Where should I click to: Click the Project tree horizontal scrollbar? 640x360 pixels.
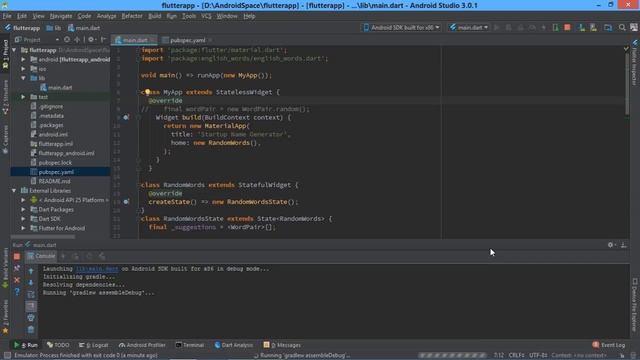pyautogui.click(x=43, y=236)
